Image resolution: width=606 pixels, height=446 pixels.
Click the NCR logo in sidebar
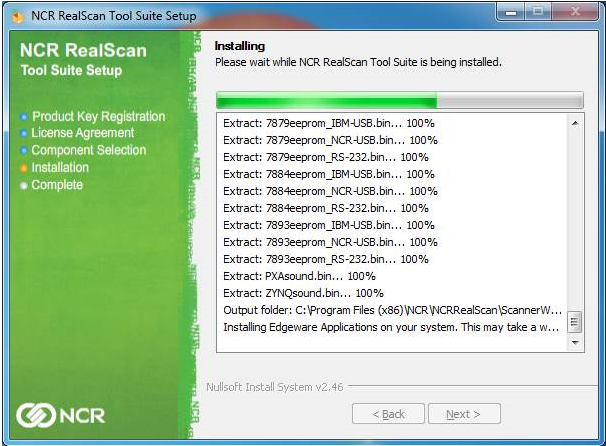coord(60,415)
